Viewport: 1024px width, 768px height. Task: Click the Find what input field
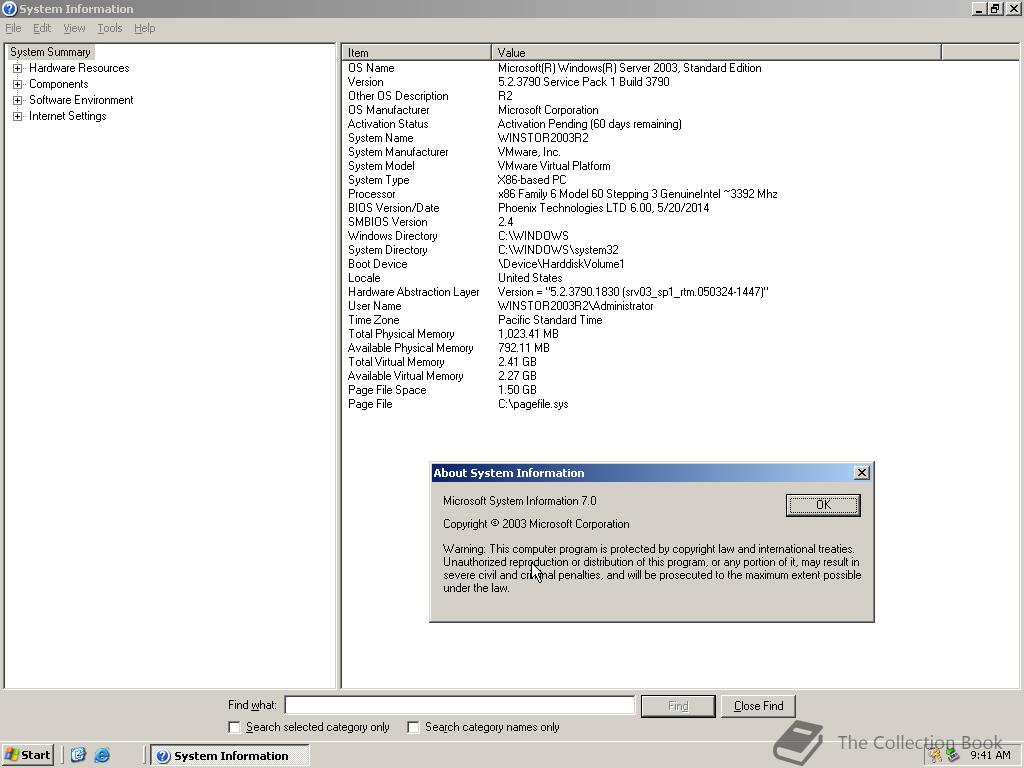coord(460,705)
